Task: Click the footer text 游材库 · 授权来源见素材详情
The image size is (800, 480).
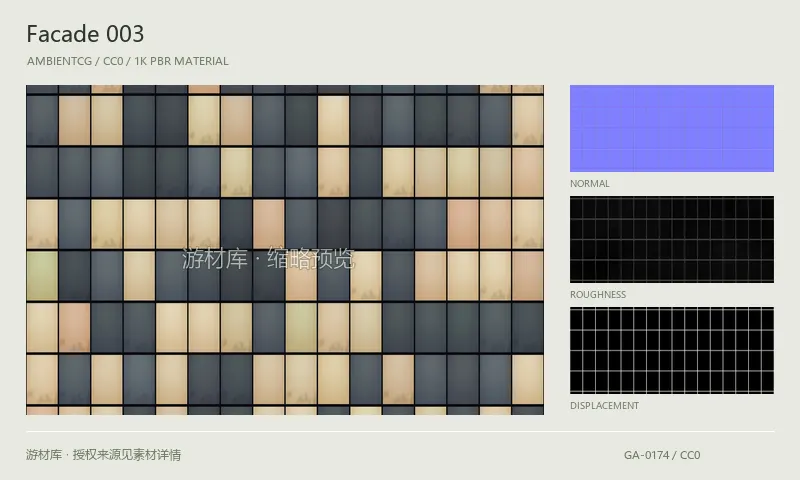Action: coord(104,454)
